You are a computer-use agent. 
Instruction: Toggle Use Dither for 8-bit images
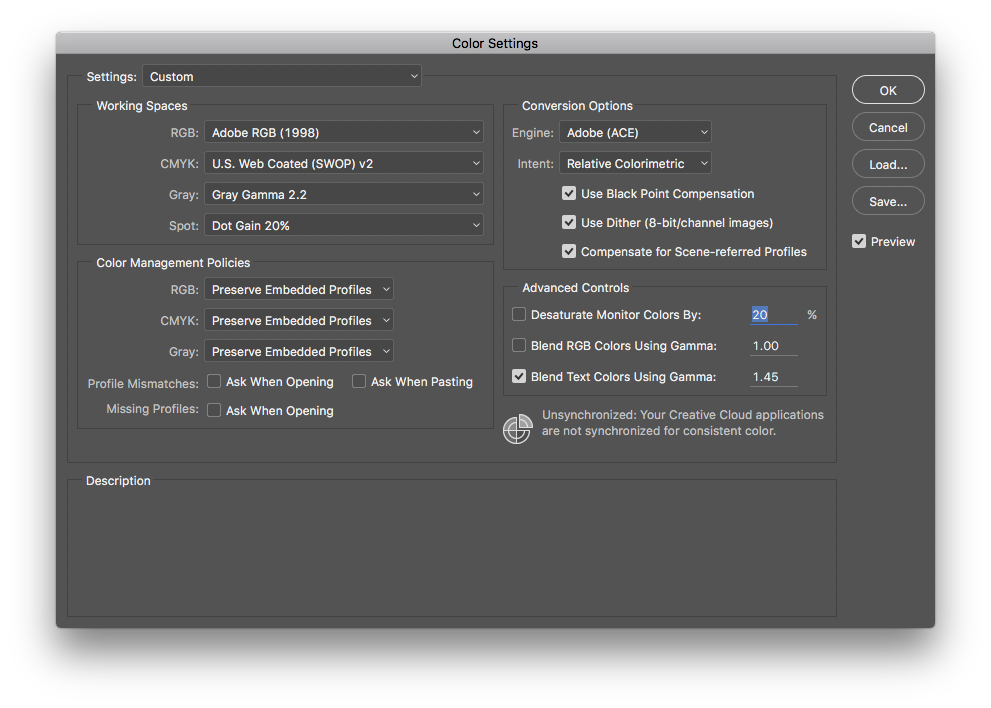pos(569,223)
